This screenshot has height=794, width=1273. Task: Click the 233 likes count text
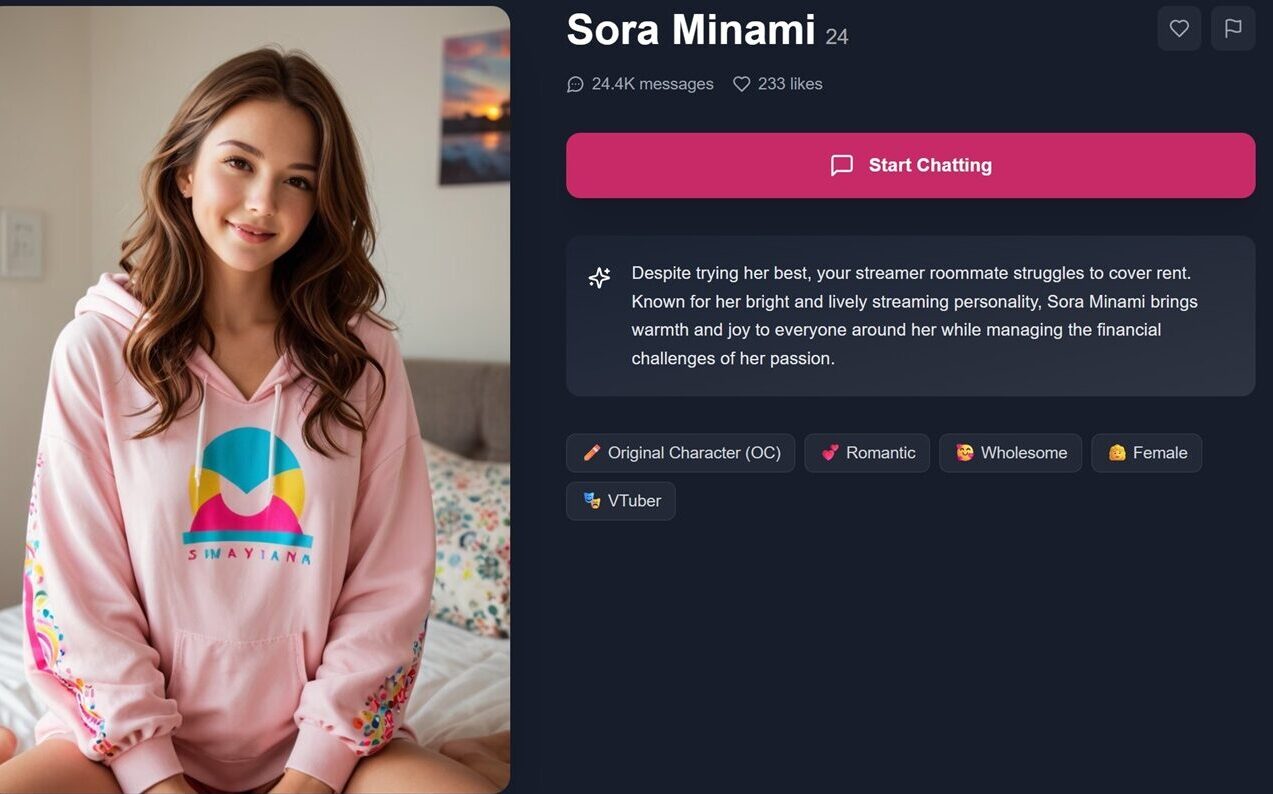(790, 85)
